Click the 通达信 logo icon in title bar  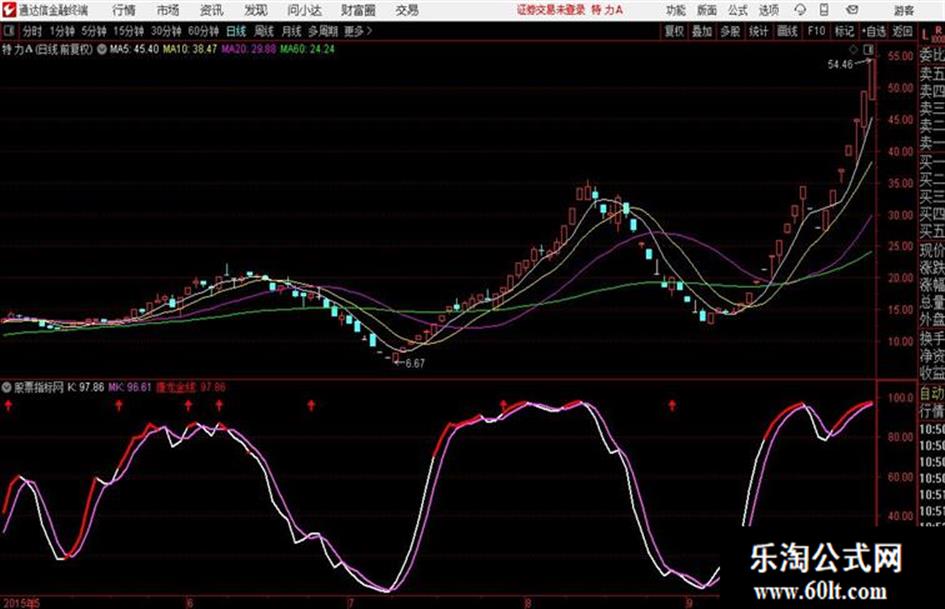[9, 10]
